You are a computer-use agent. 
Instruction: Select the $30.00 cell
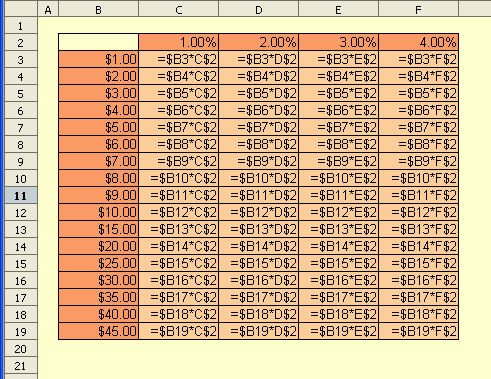pyautogui.click(x=98, y=280)
